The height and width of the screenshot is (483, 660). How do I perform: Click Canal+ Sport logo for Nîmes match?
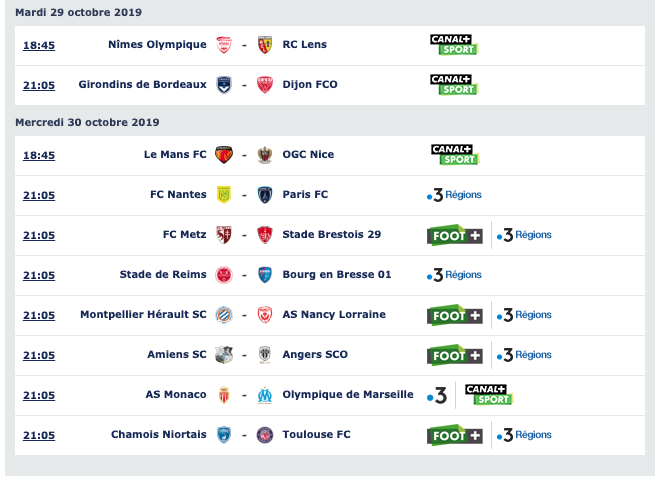click(454, 45)
